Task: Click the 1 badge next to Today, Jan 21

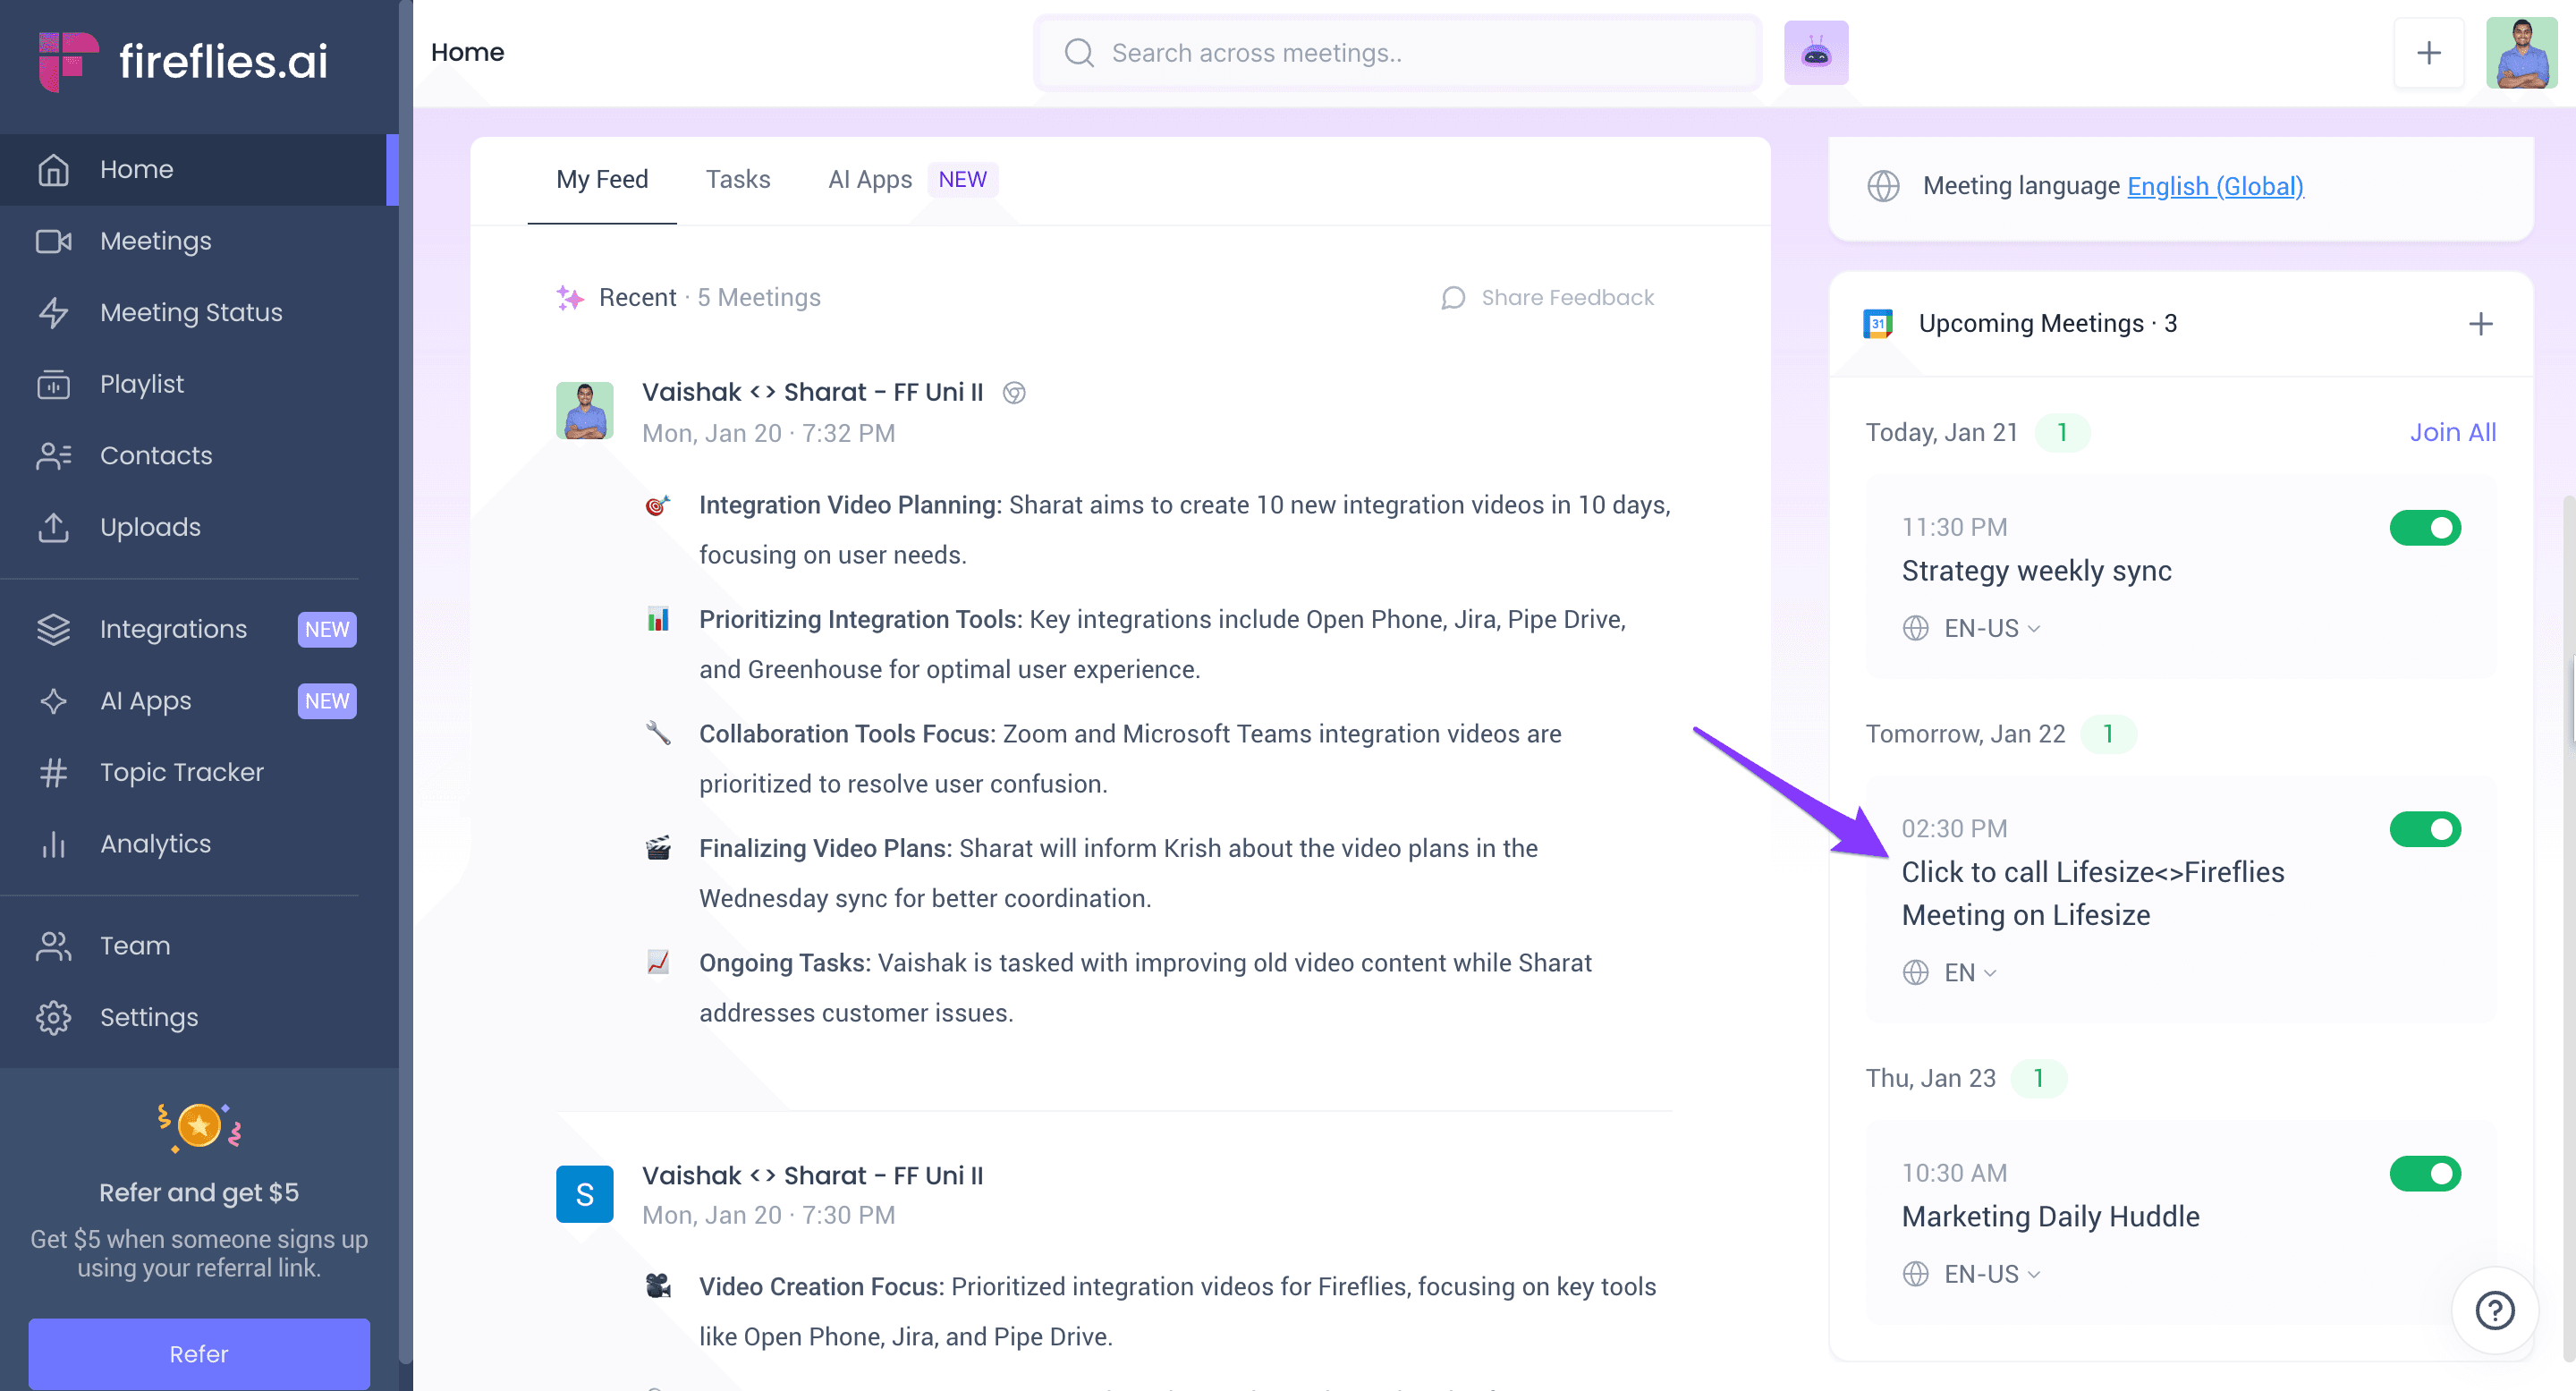Action: click(2062, 432)
